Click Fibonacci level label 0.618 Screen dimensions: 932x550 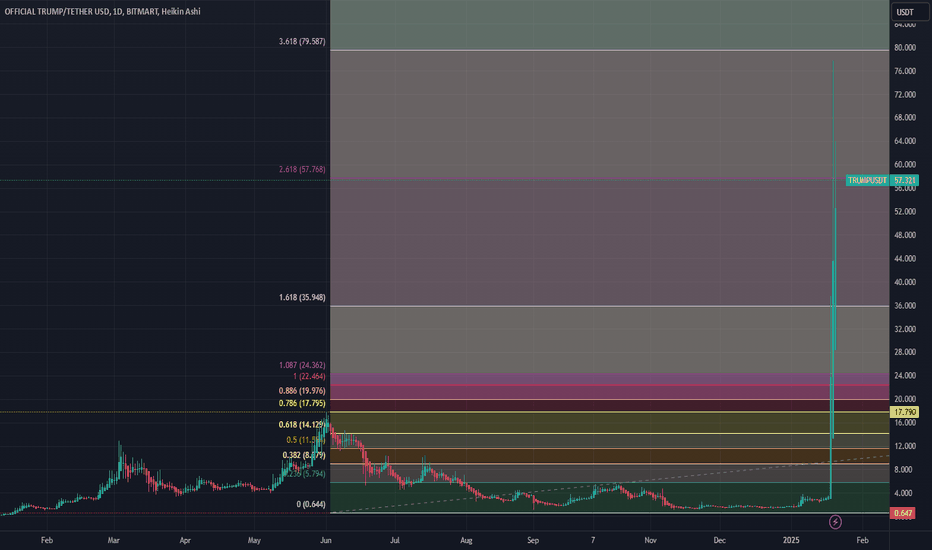click(x=302, y=425)
